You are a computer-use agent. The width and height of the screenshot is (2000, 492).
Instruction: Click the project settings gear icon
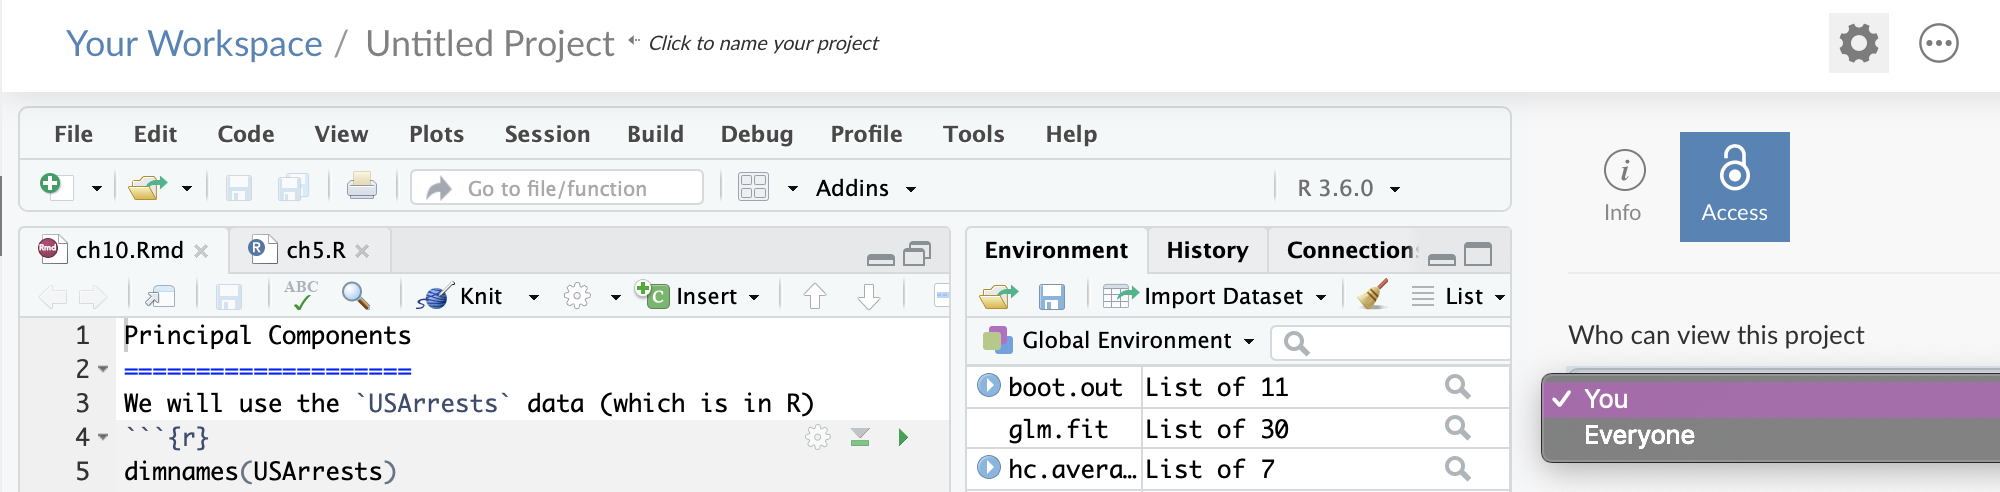tap(1858, 43)
